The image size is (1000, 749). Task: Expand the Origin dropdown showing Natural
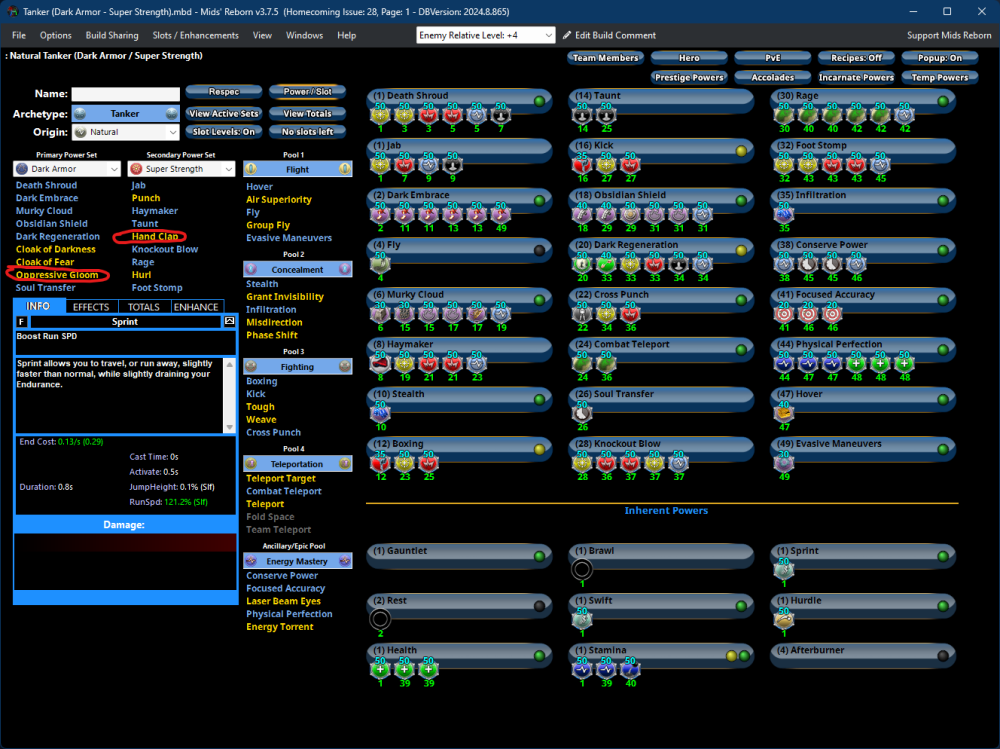pyautogui.click(x=126, y=132)
